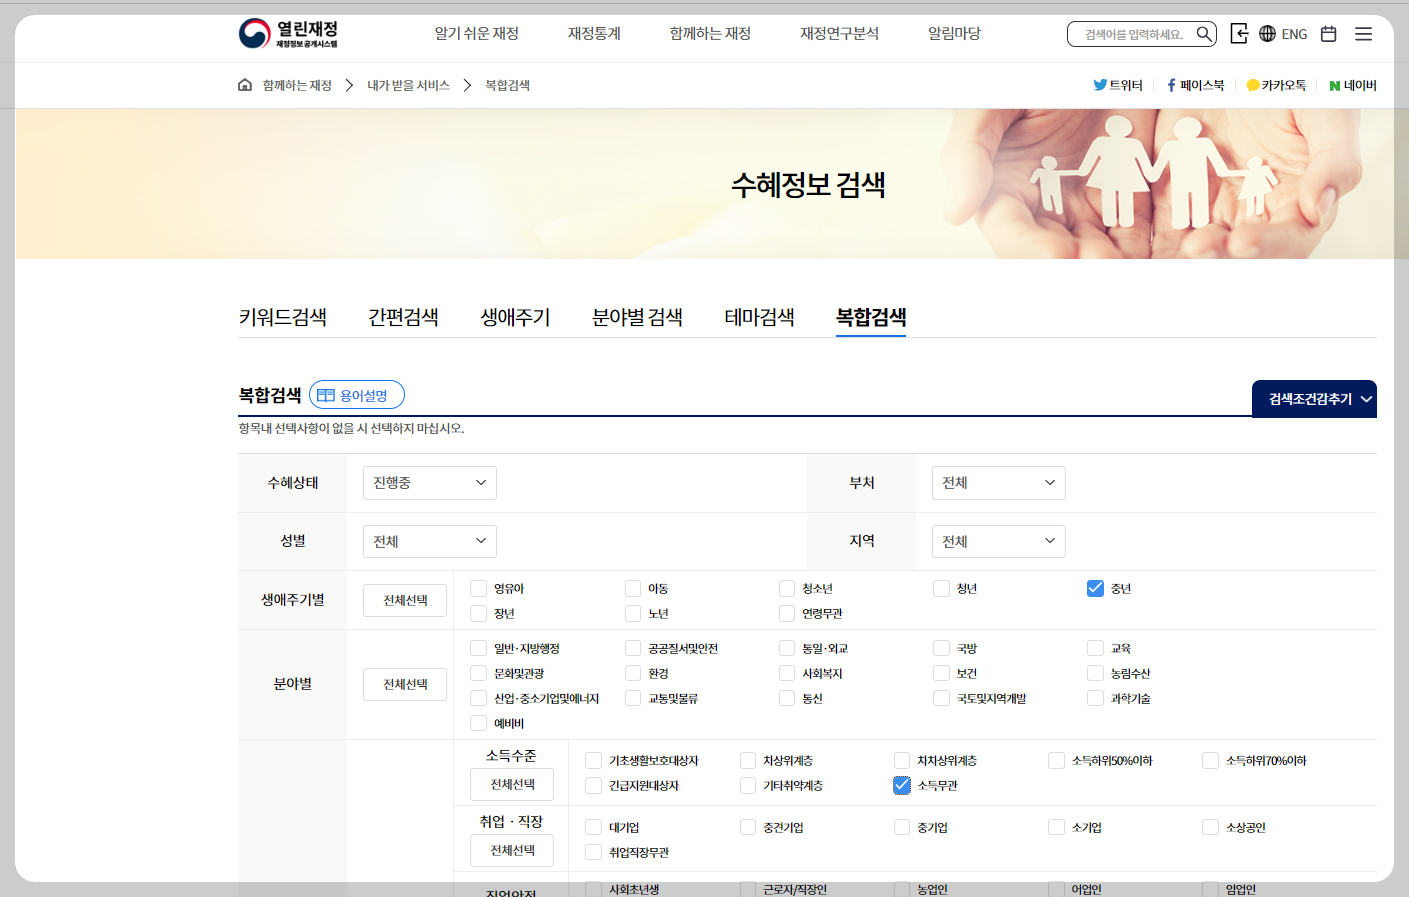The height and width of the screenshot is (897, 1409).
Task: Switch to 테마검색 tab
Action: pos(759,317)
